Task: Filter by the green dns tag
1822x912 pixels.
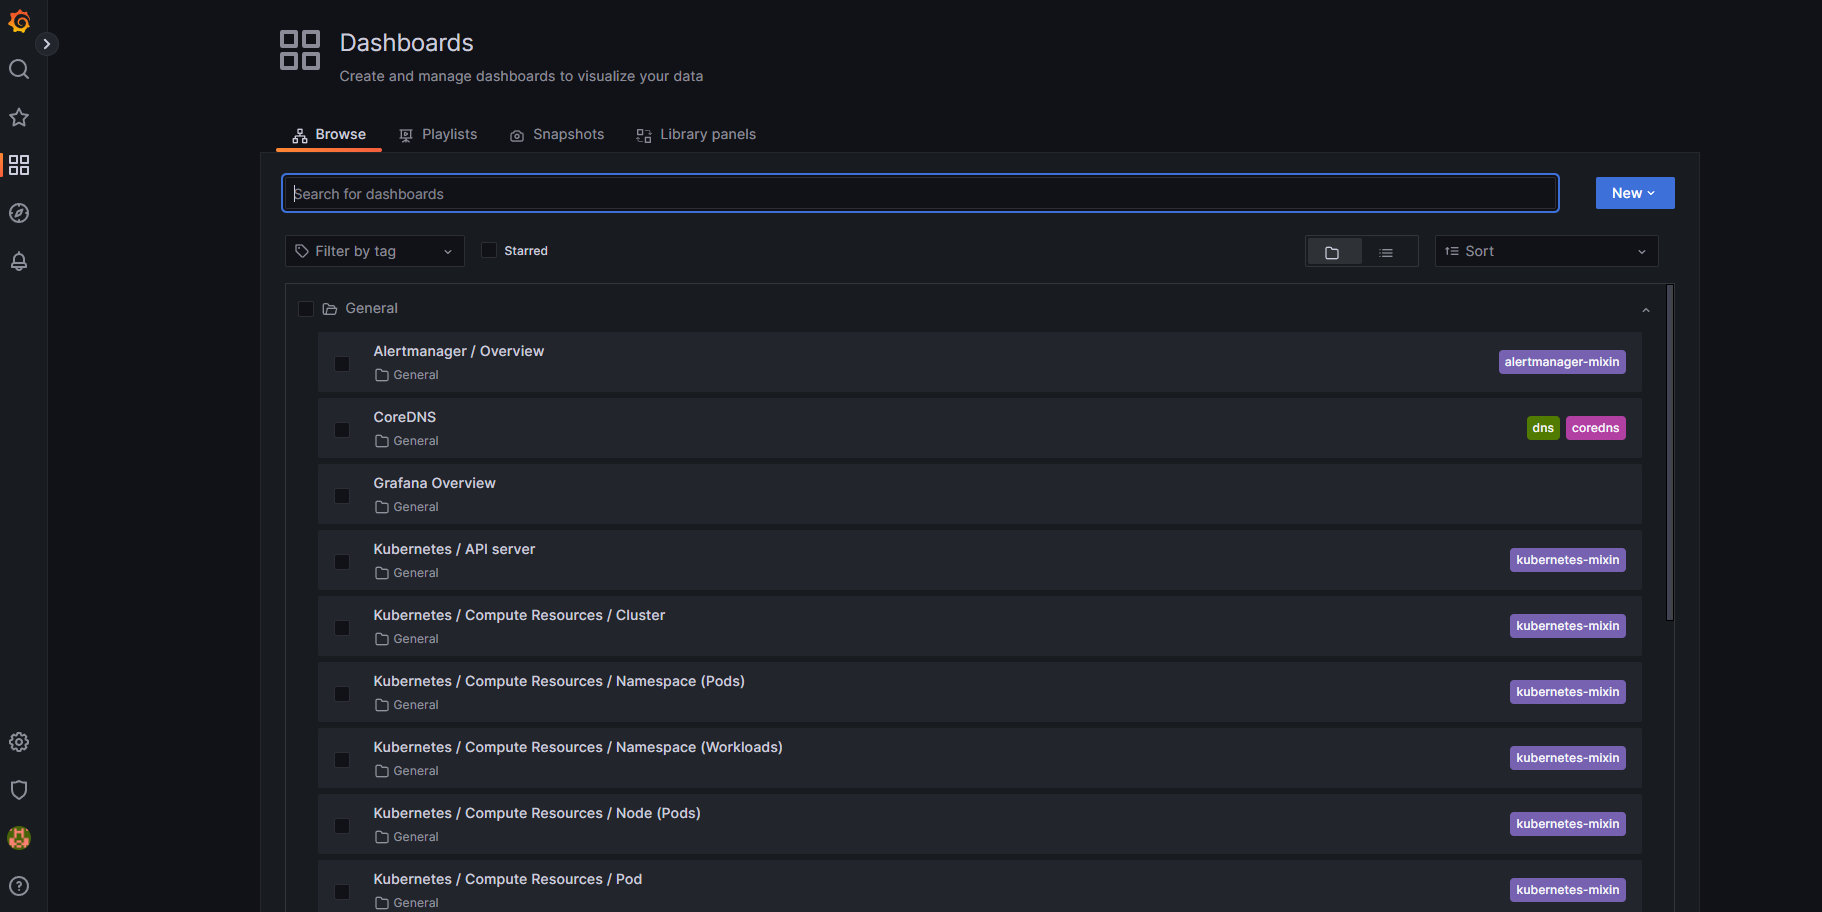Action: [x=1543, y=428]
